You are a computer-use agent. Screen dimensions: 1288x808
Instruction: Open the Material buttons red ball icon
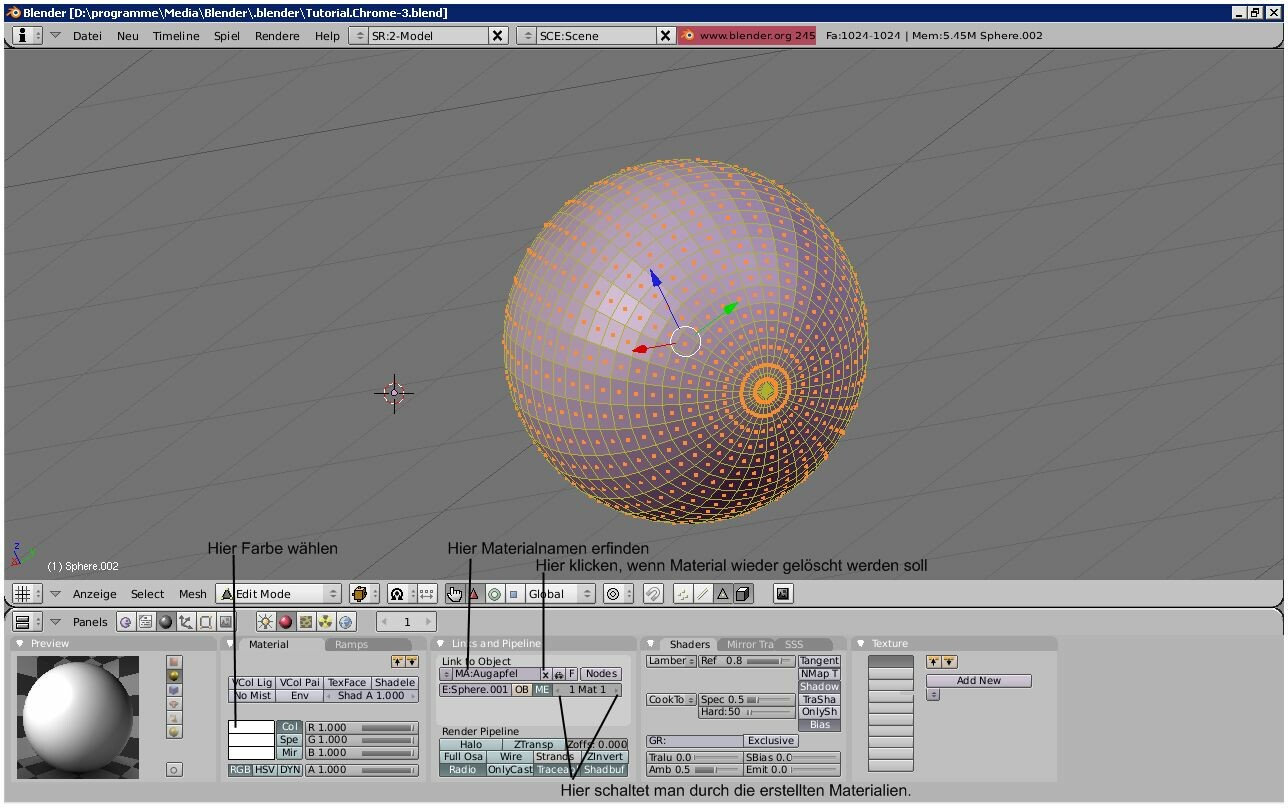tap(285, 622)
